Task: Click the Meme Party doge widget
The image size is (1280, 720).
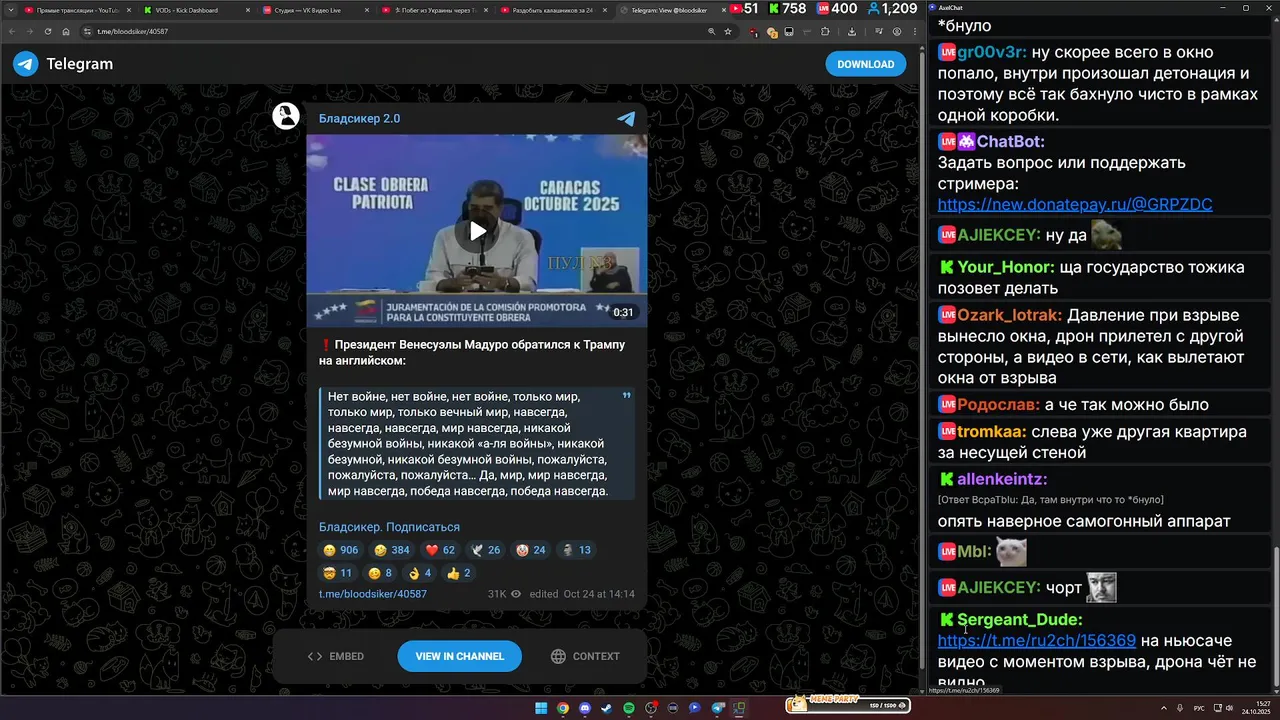Action: click(x=847, y=704)
